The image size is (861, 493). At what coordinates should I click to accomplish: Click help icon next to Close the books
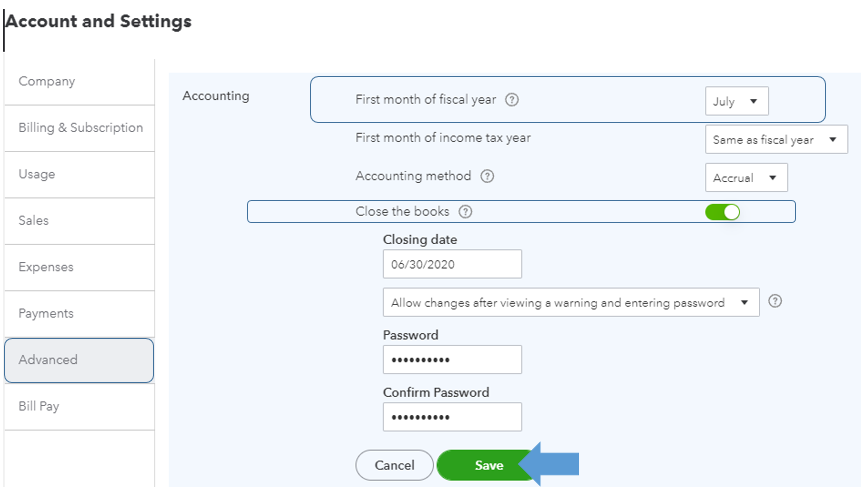click(x=465, y=212)
